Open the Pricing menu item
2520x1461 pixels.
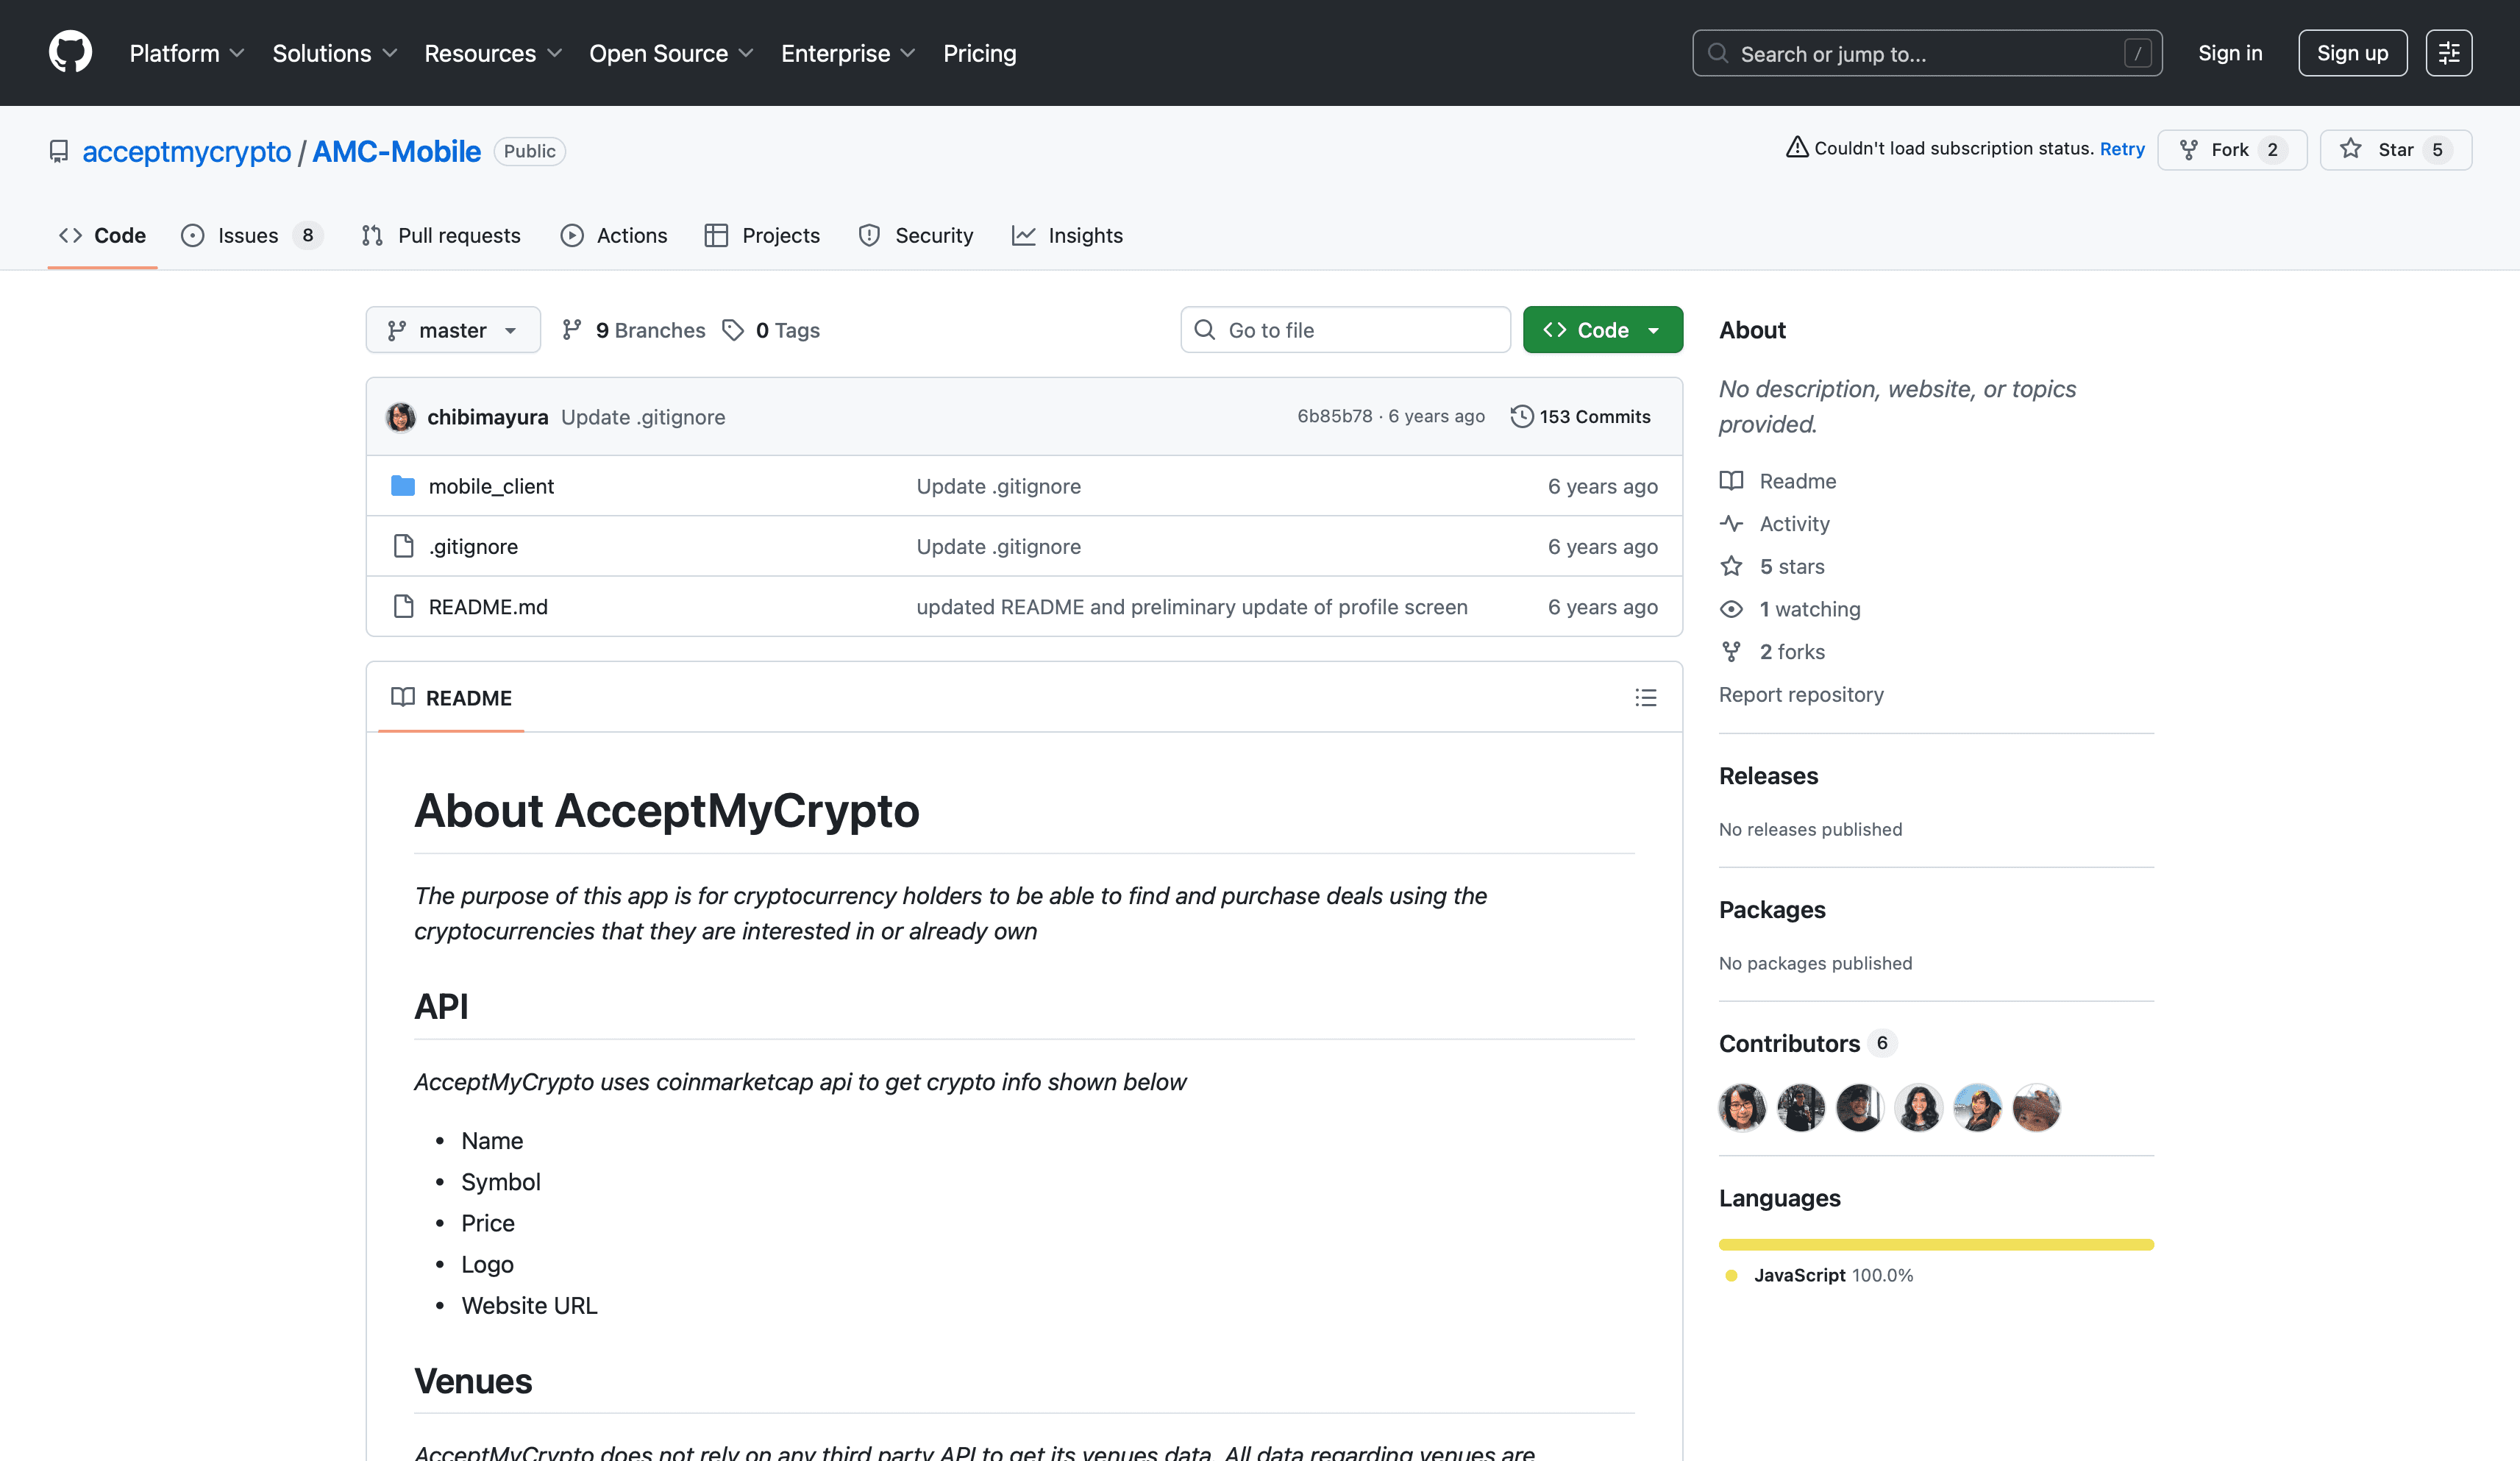click(x=979, y=53)
